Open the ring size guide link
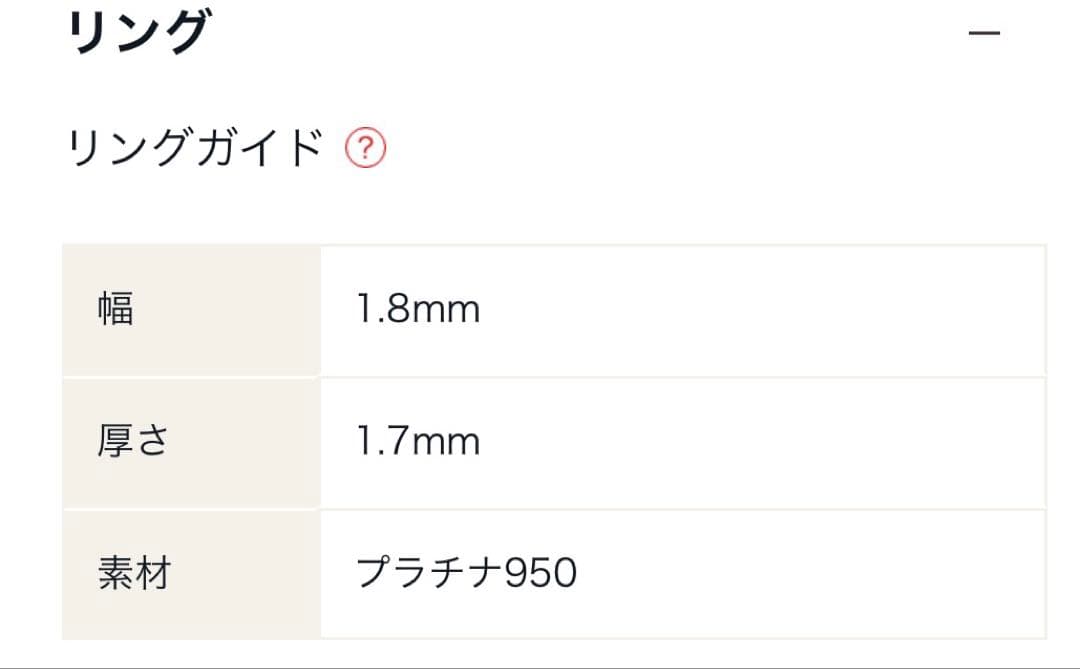This screenshot has width=1080, height=669. pyautogui.click(x=195, y=145)
